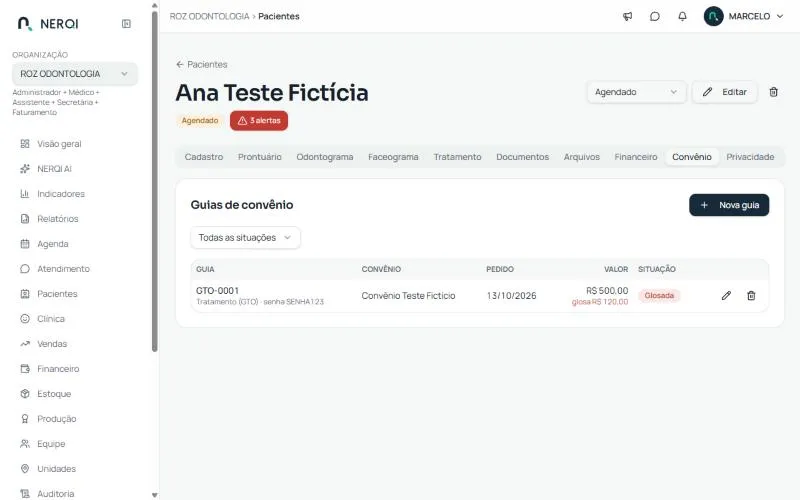Image resolution: width=800 pixels, height=500 pixels.
Task: Open the 3 alertas badge
Action: coord(259,120)
